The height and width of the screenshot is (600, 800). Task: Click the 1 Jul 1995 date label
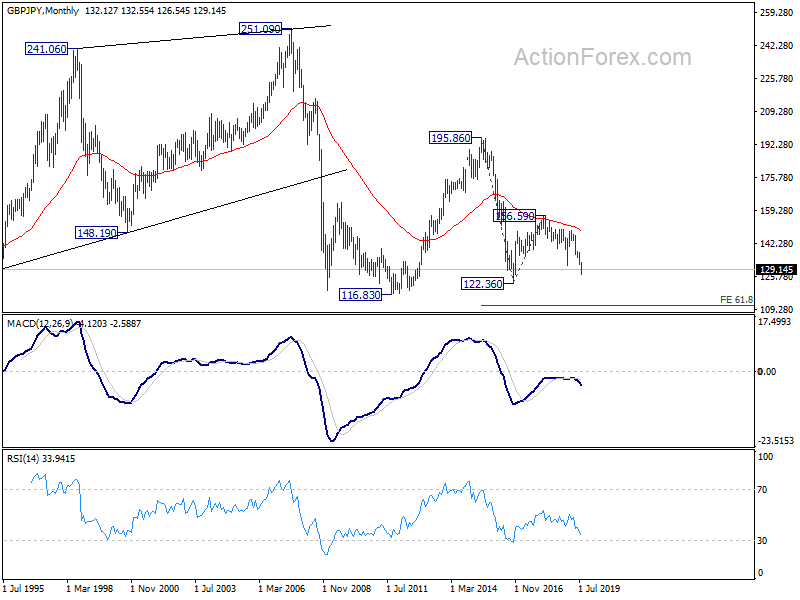point(23,588)
